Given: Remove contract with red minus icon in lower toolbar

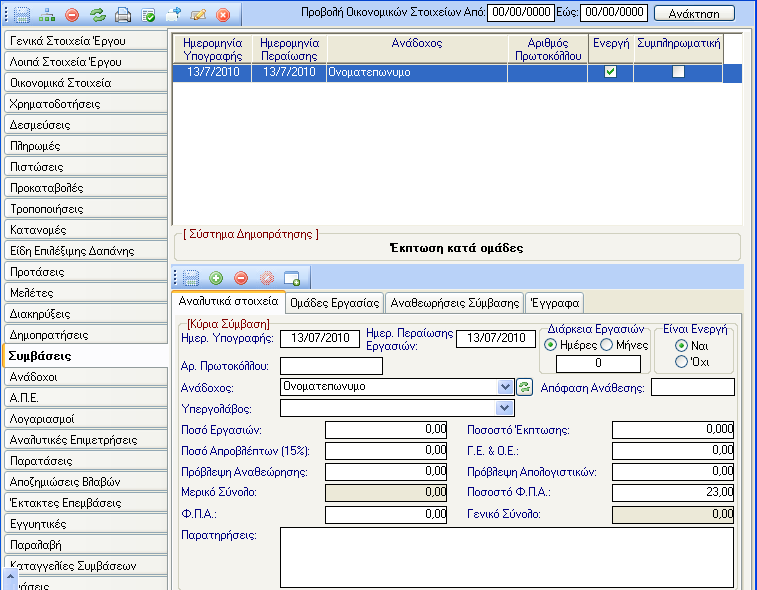Looking at the screenshot, I should tap(241, 278).
